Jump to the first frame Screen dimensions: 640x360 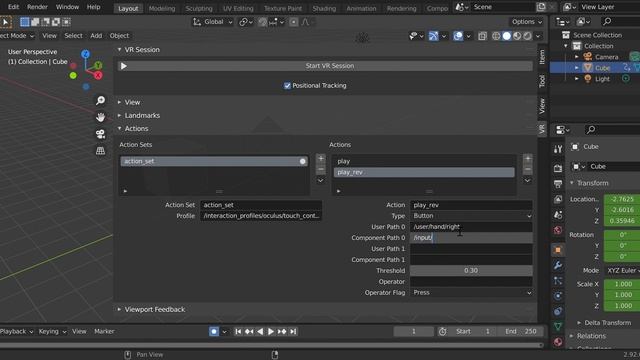coord(238,331)
